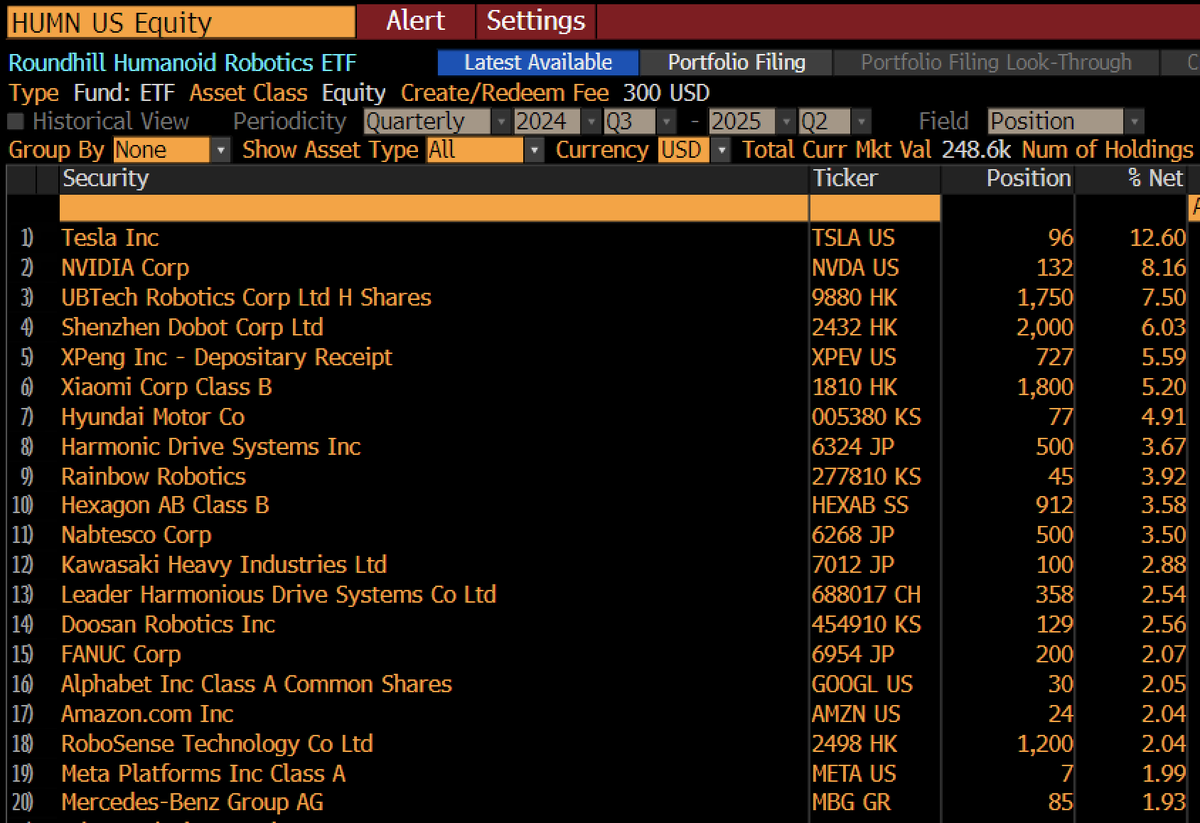Image resolution: width=1200 pixels, height=823 pixels.
Task: Click the Ticker filter input field
Action: point(875,208)
